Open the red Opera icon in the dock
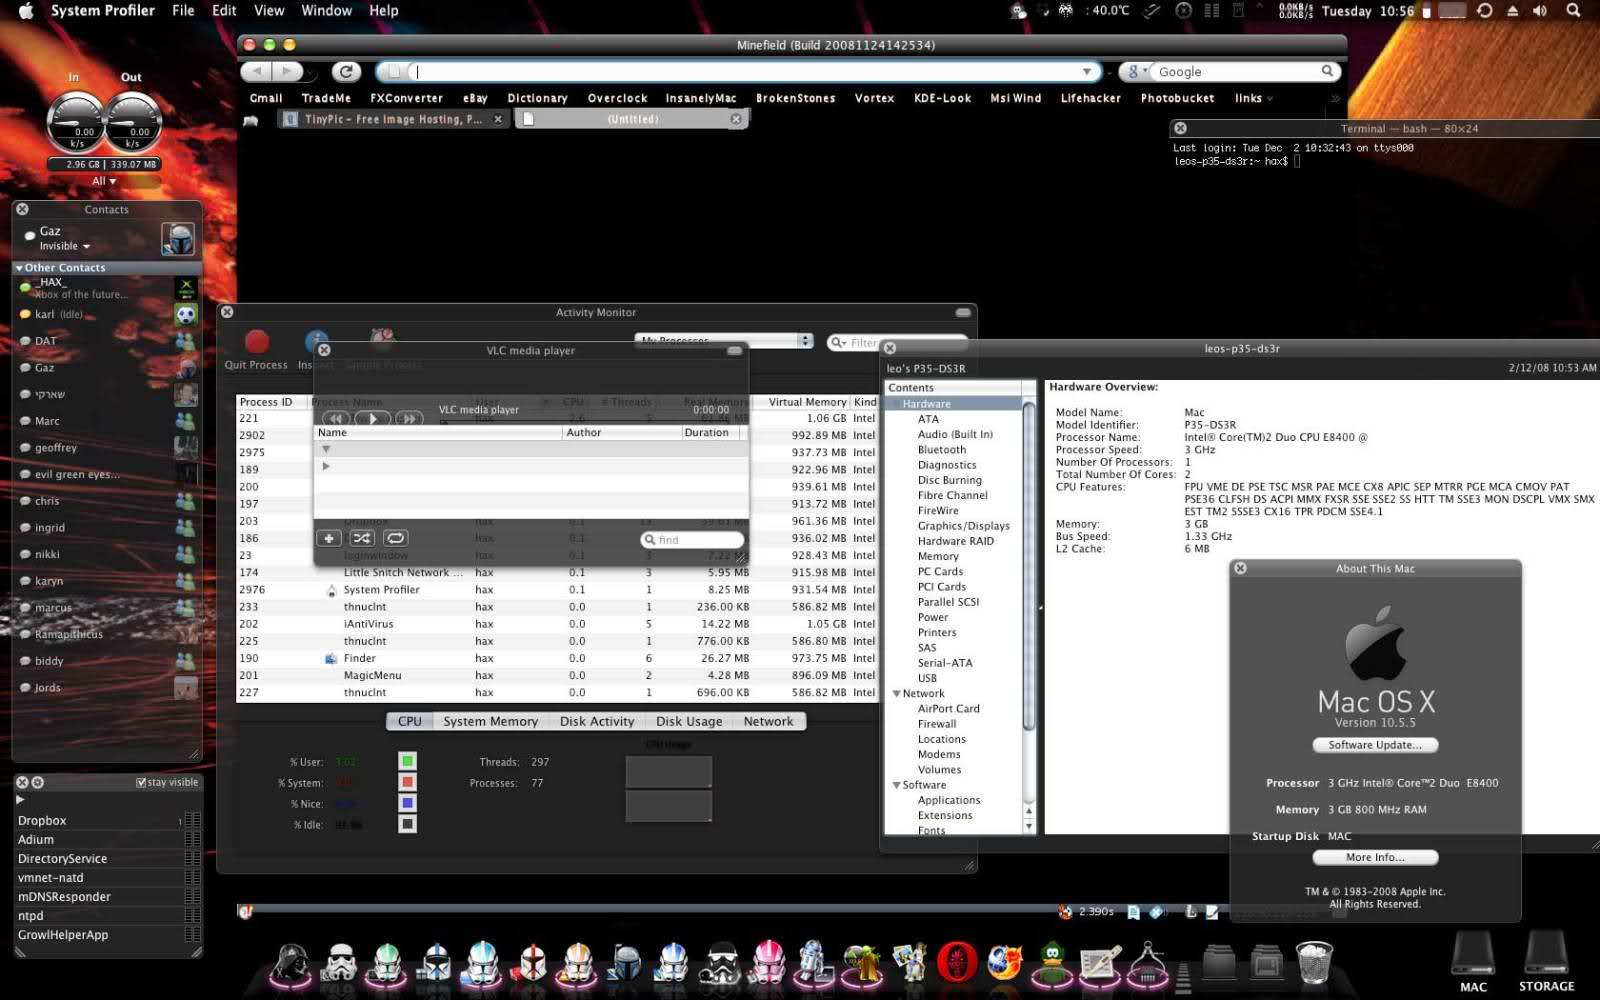This screenshot has height=1000, width=1600. tap(957, 964)
